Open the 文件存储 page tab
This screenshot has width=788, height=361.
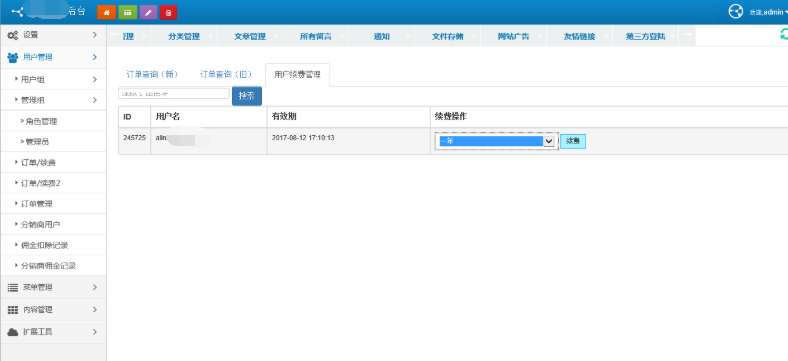point(448,37)
